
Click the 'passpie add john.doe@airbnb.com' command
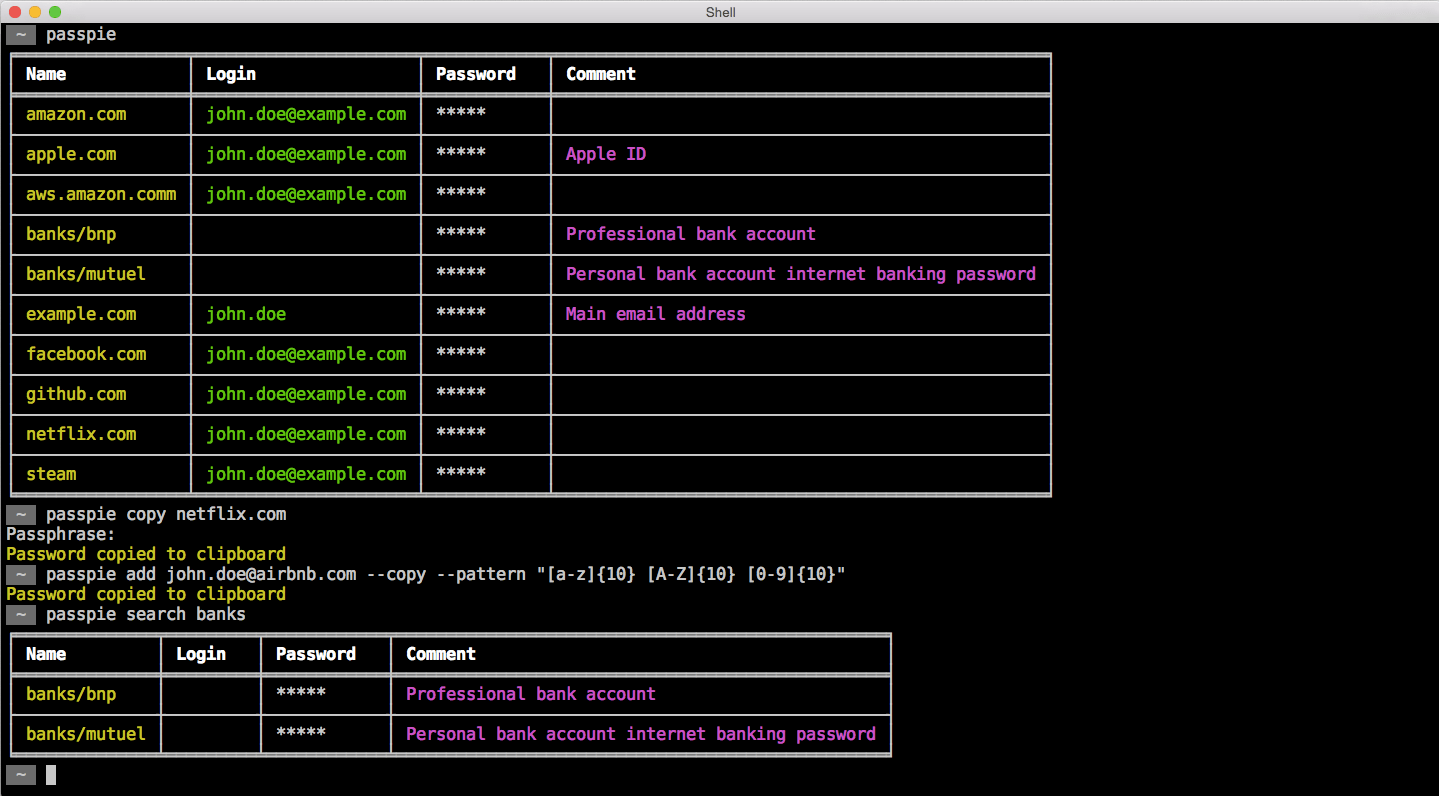(446, 574)
